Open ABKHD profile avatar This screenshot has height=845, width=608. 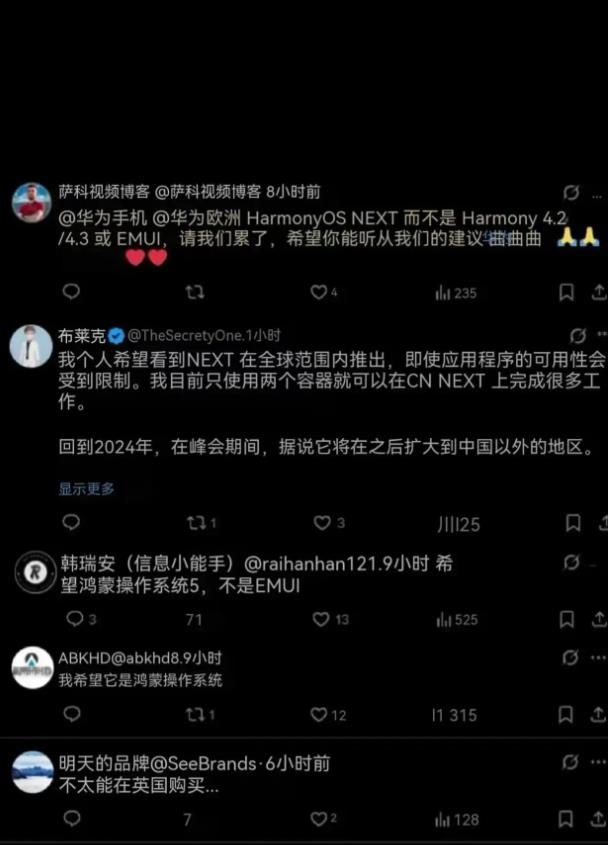pos(32,668)
